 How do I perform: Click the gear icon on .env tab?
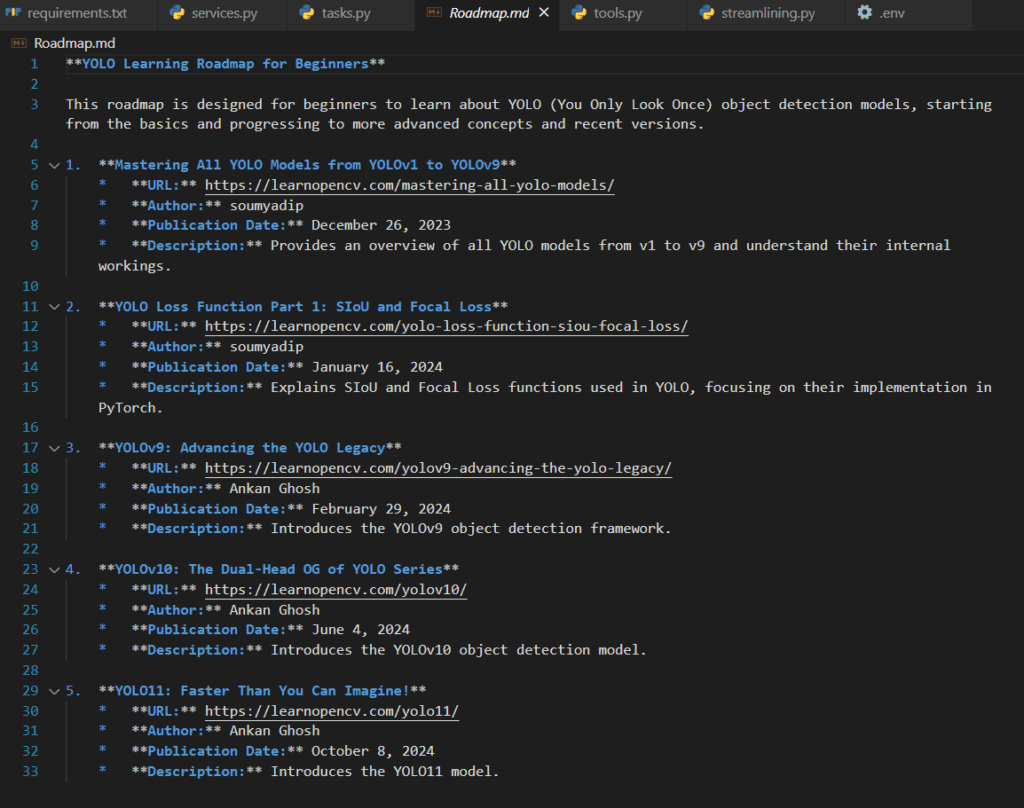(864, 14)
